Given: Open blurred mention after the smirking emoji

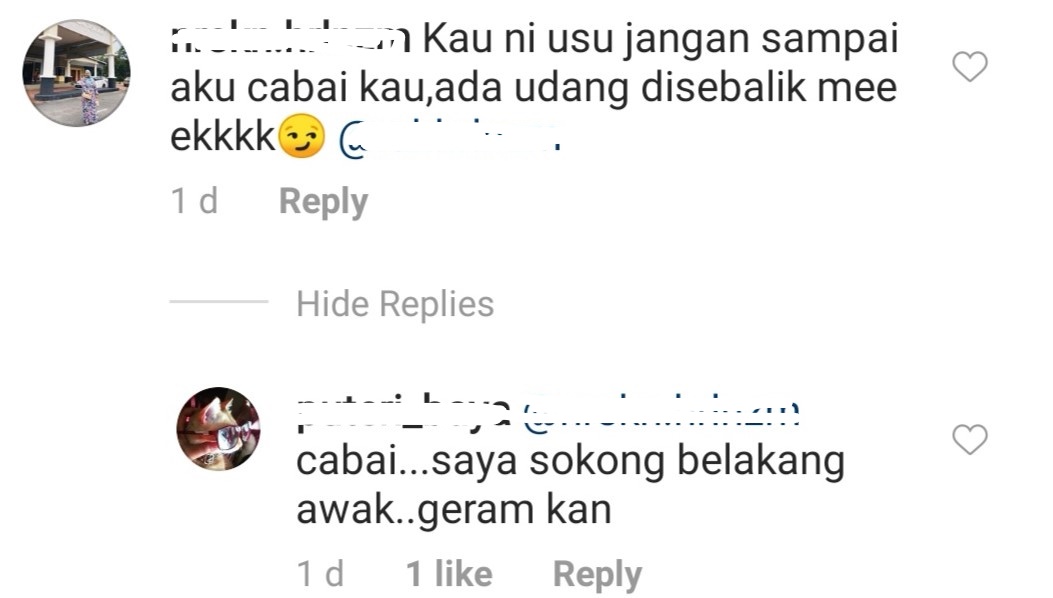Looking at the screenshot, I should (x=449, y=139).
